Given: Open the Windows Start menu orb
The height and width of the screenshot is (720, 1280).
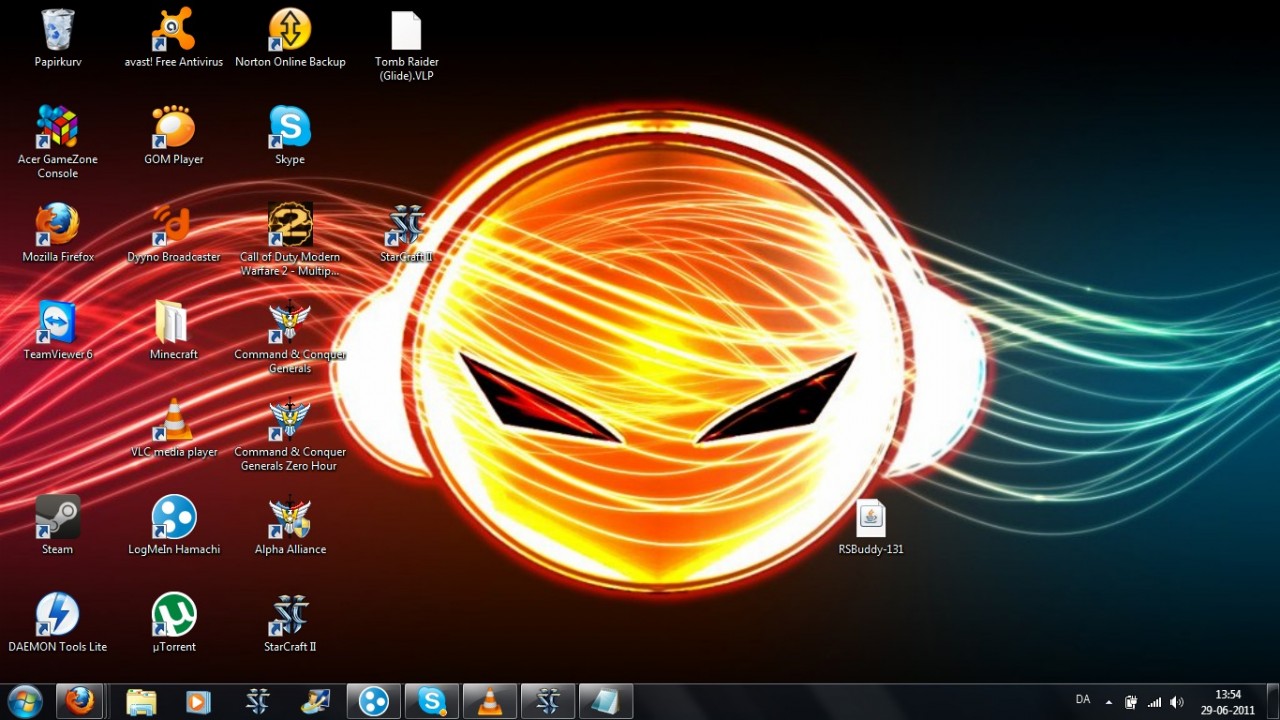Looking at the screenshot, I should (x=24, y=701).
